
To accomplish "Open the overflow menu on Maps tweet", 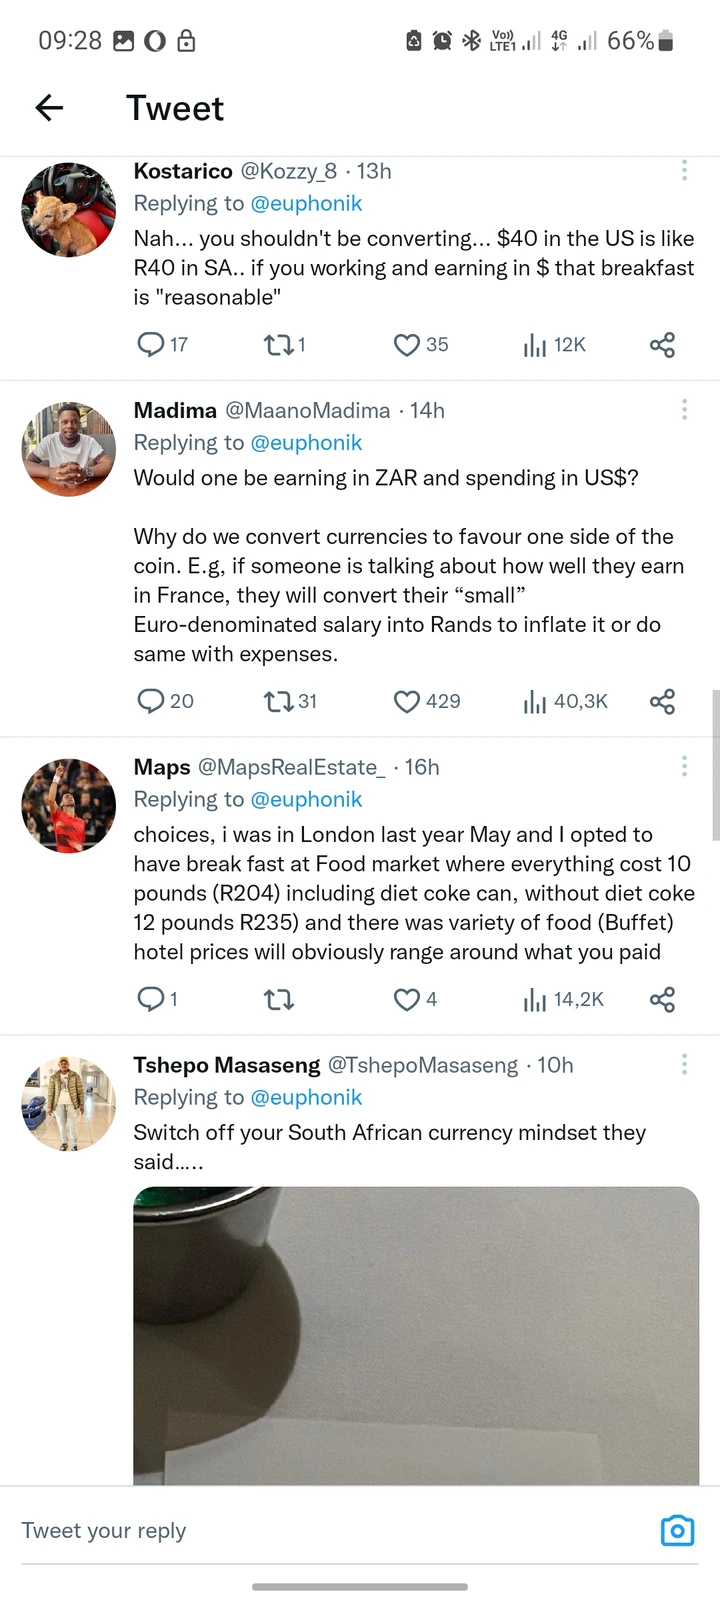I will pyautogui.click(x=684, y=766).
